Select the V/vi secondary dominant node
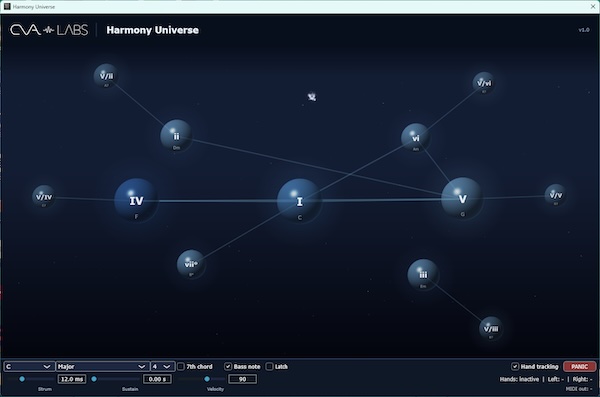The width and height of the screenshot is (600, 397). point(484,83)
